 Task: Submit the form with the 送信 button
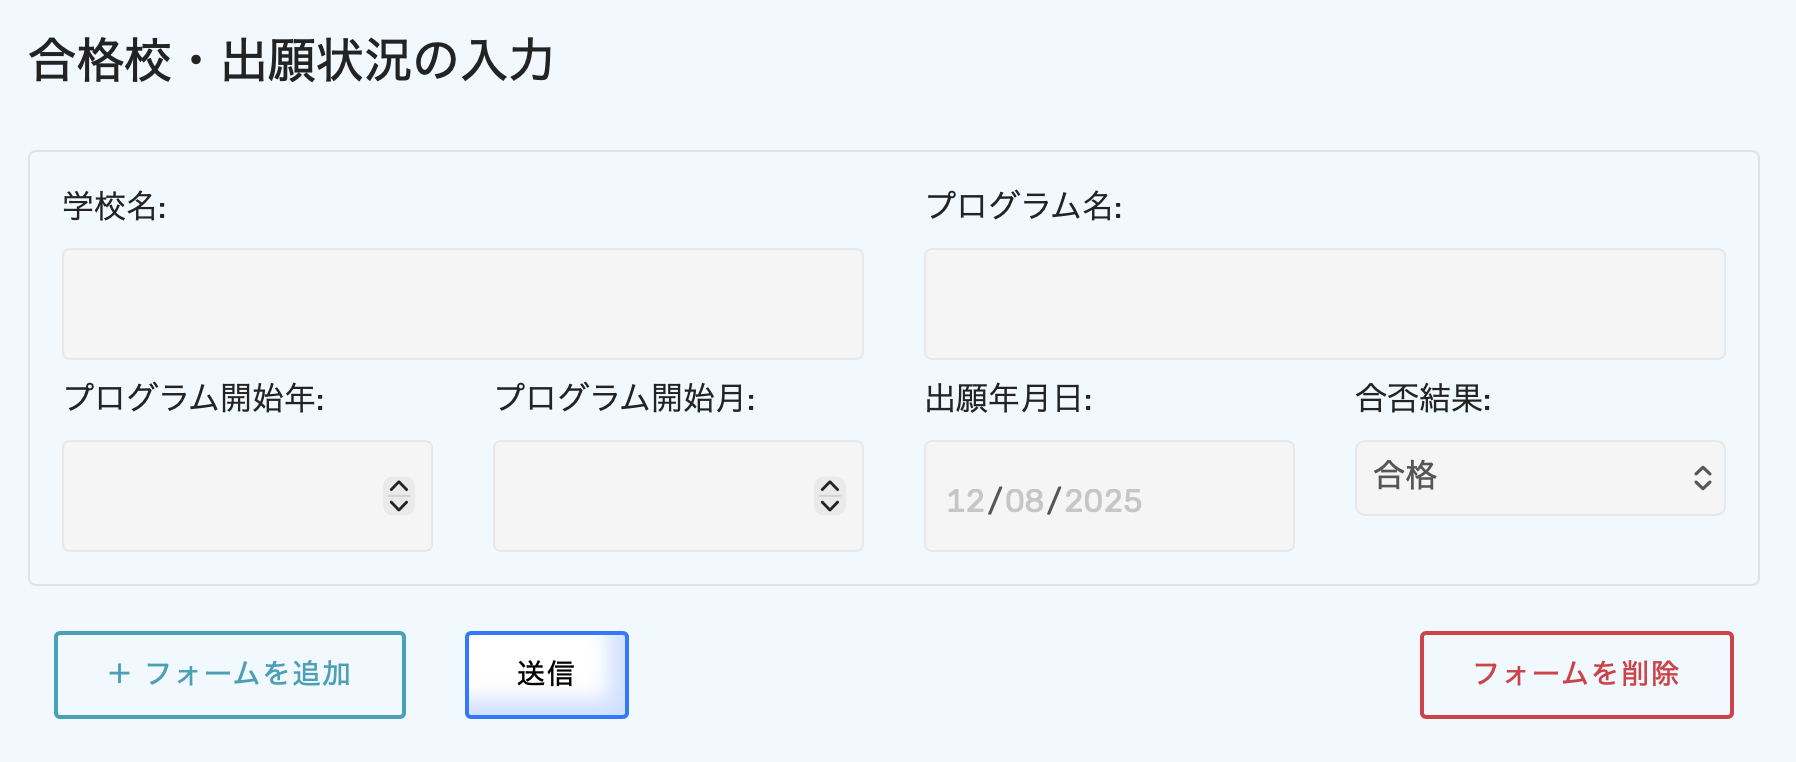point(546,674)
